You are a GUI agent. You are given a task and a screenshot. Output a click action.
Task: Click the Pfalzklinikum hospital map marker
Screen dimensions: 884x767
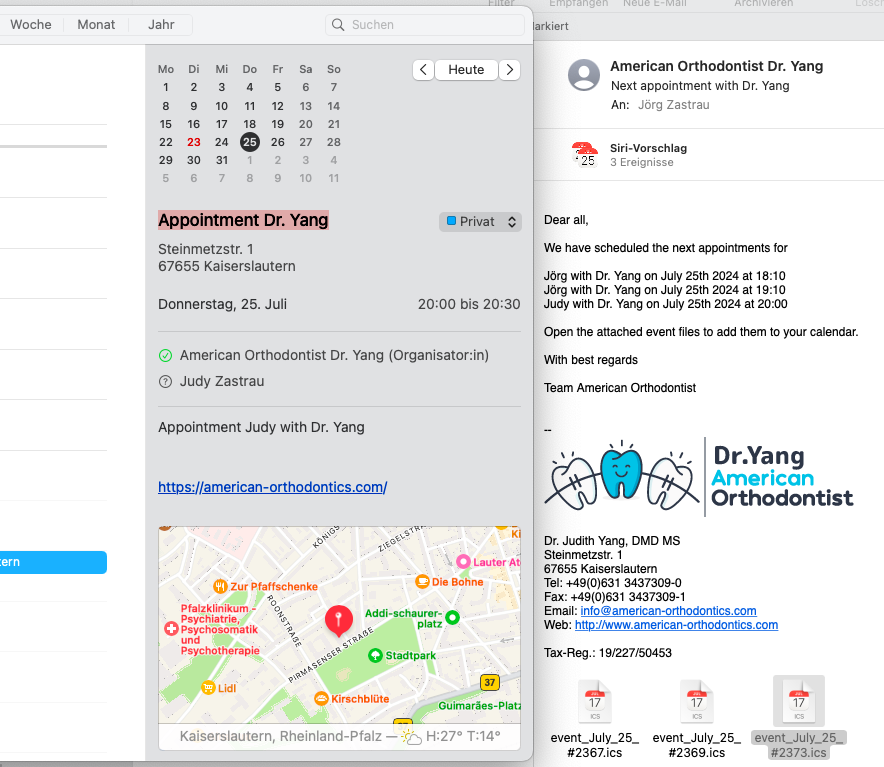[171, 629]
